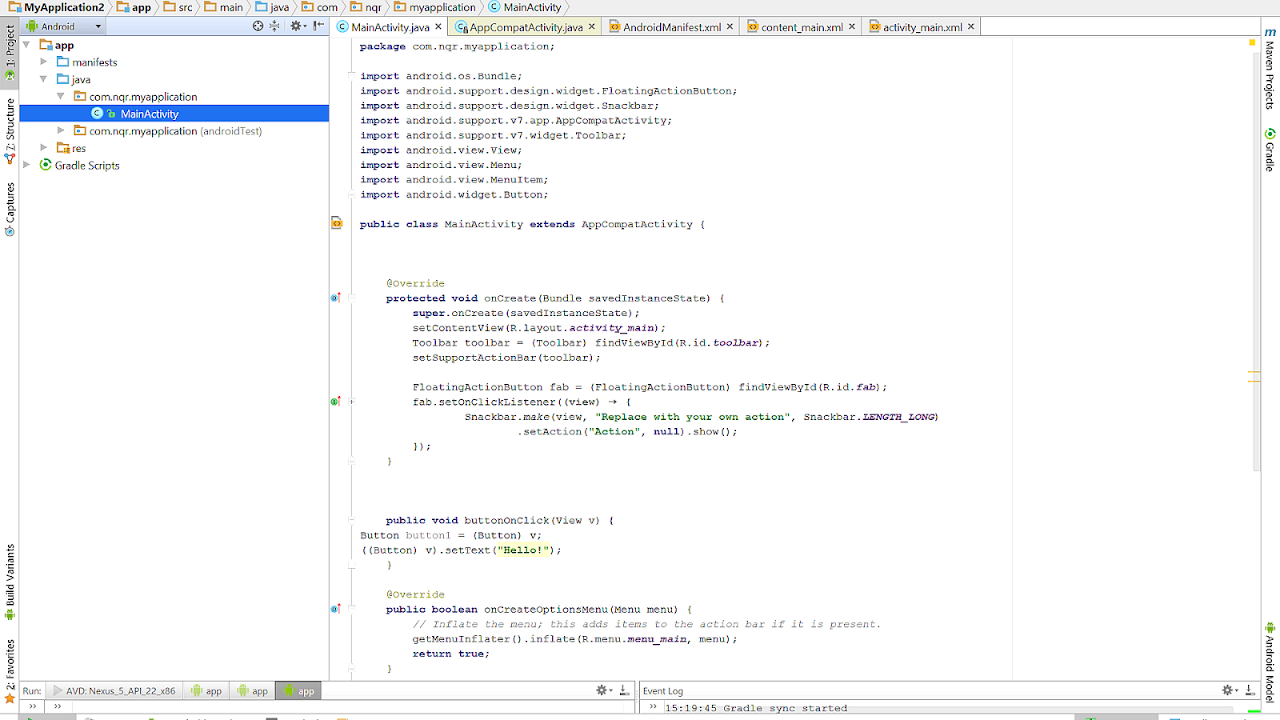Close the activity_main.xml tab
The image size is (1280, 720).
972,27
